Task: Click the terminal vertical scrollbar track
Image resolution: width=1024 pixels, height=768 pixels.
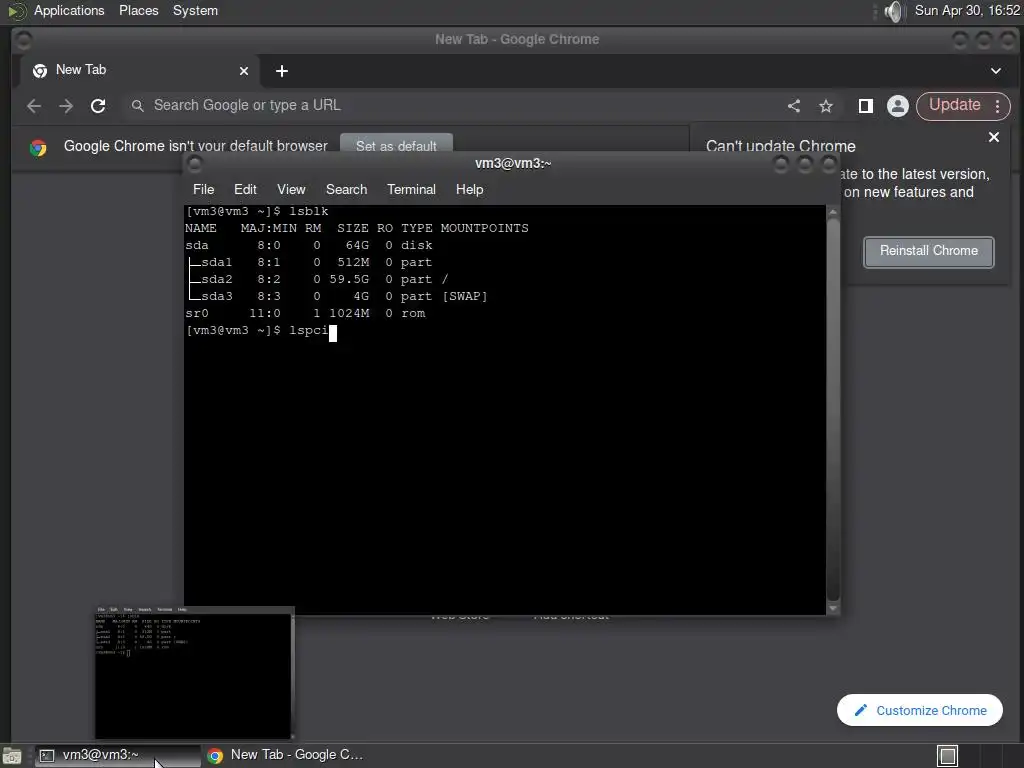Action: tap(833, 410)
